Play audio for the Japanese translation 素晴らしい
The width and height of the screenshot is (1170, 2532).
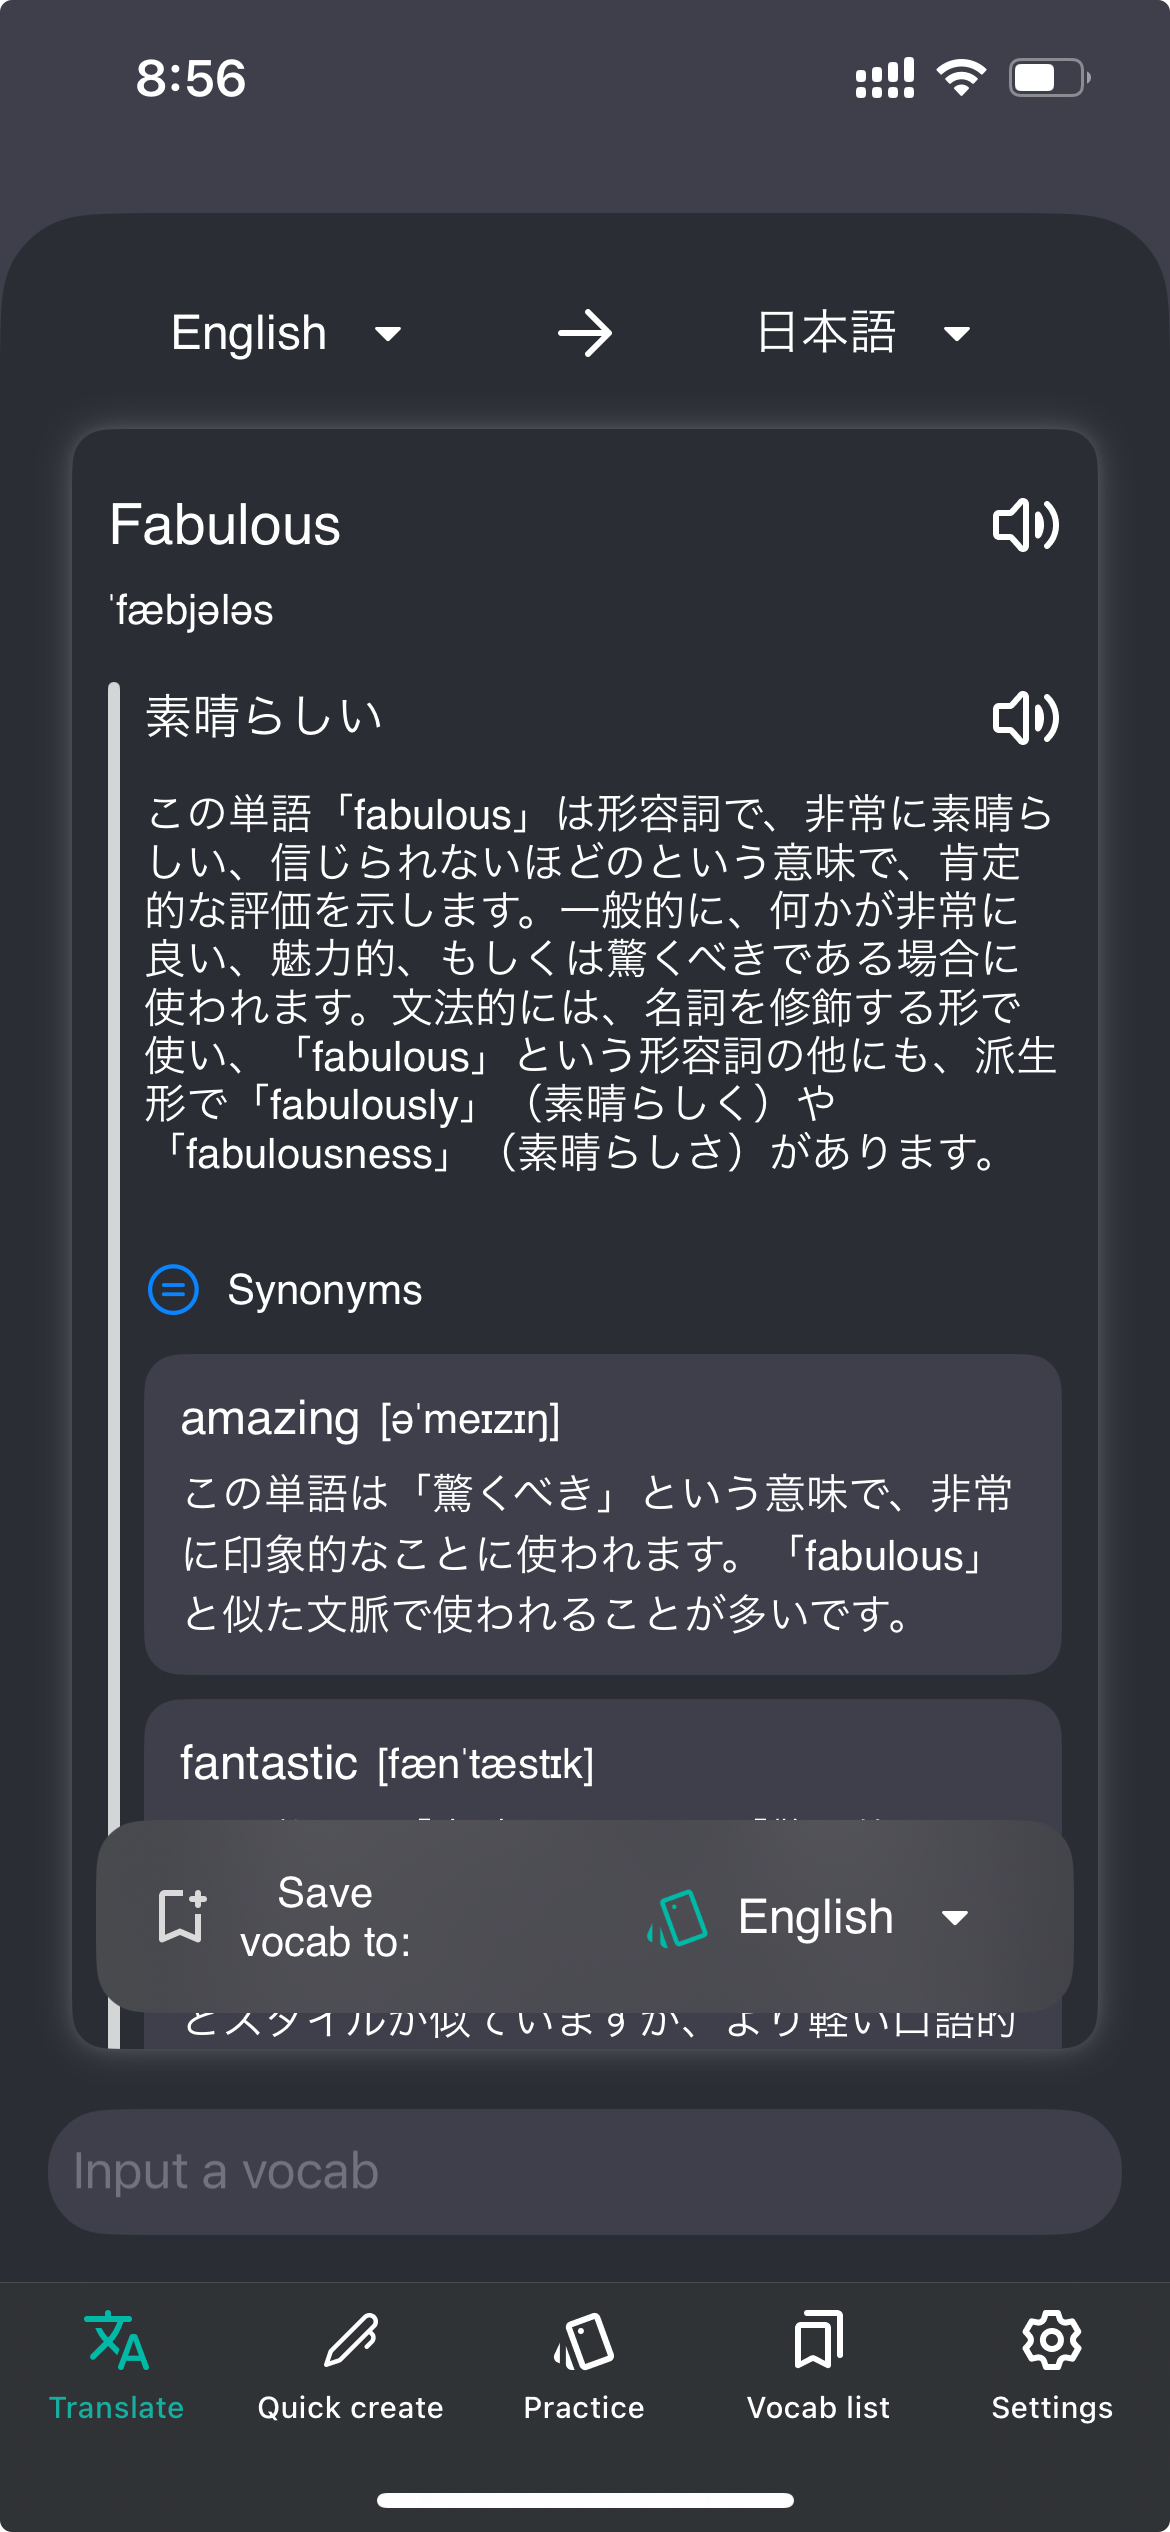(x=1025, y=717)
